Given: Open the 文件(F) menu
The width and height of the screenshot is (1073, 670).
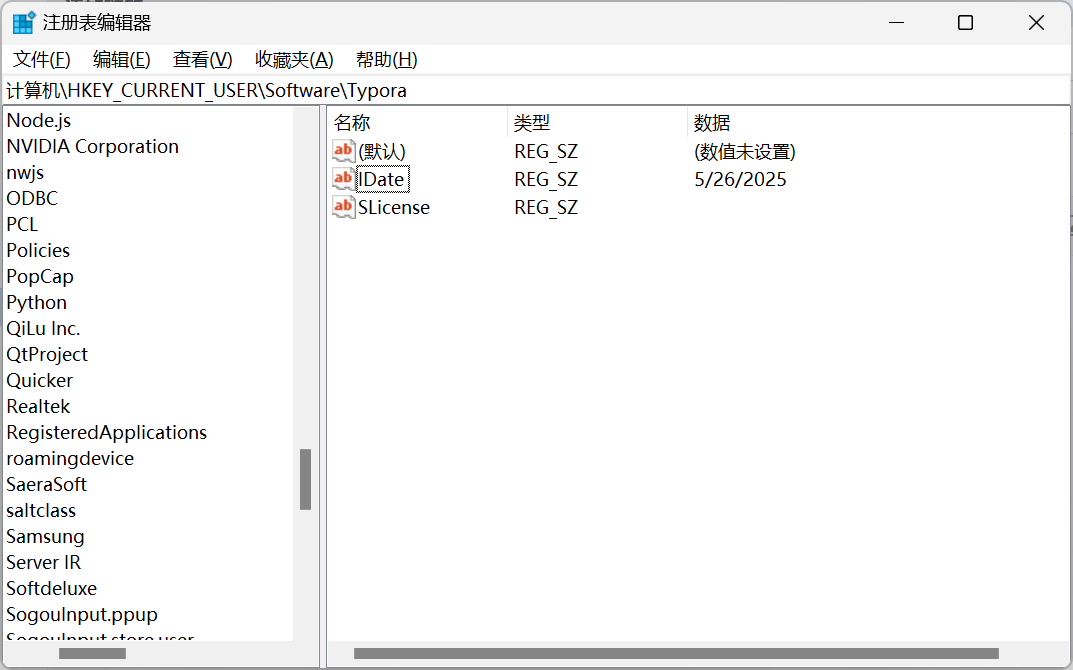Looking at the screenshot, I should (42, 60).
